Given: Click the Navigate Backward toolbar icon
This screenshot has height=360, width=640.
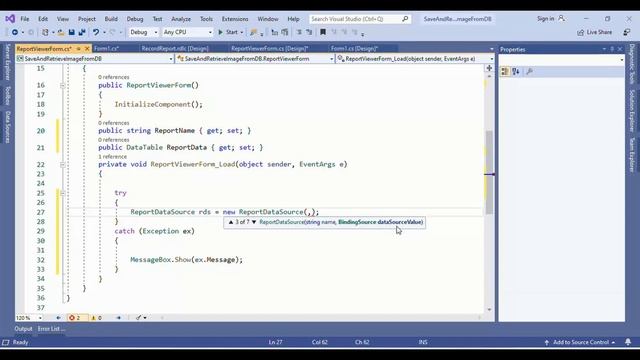Looking at the screenshot, I should [x=15, y=32].
